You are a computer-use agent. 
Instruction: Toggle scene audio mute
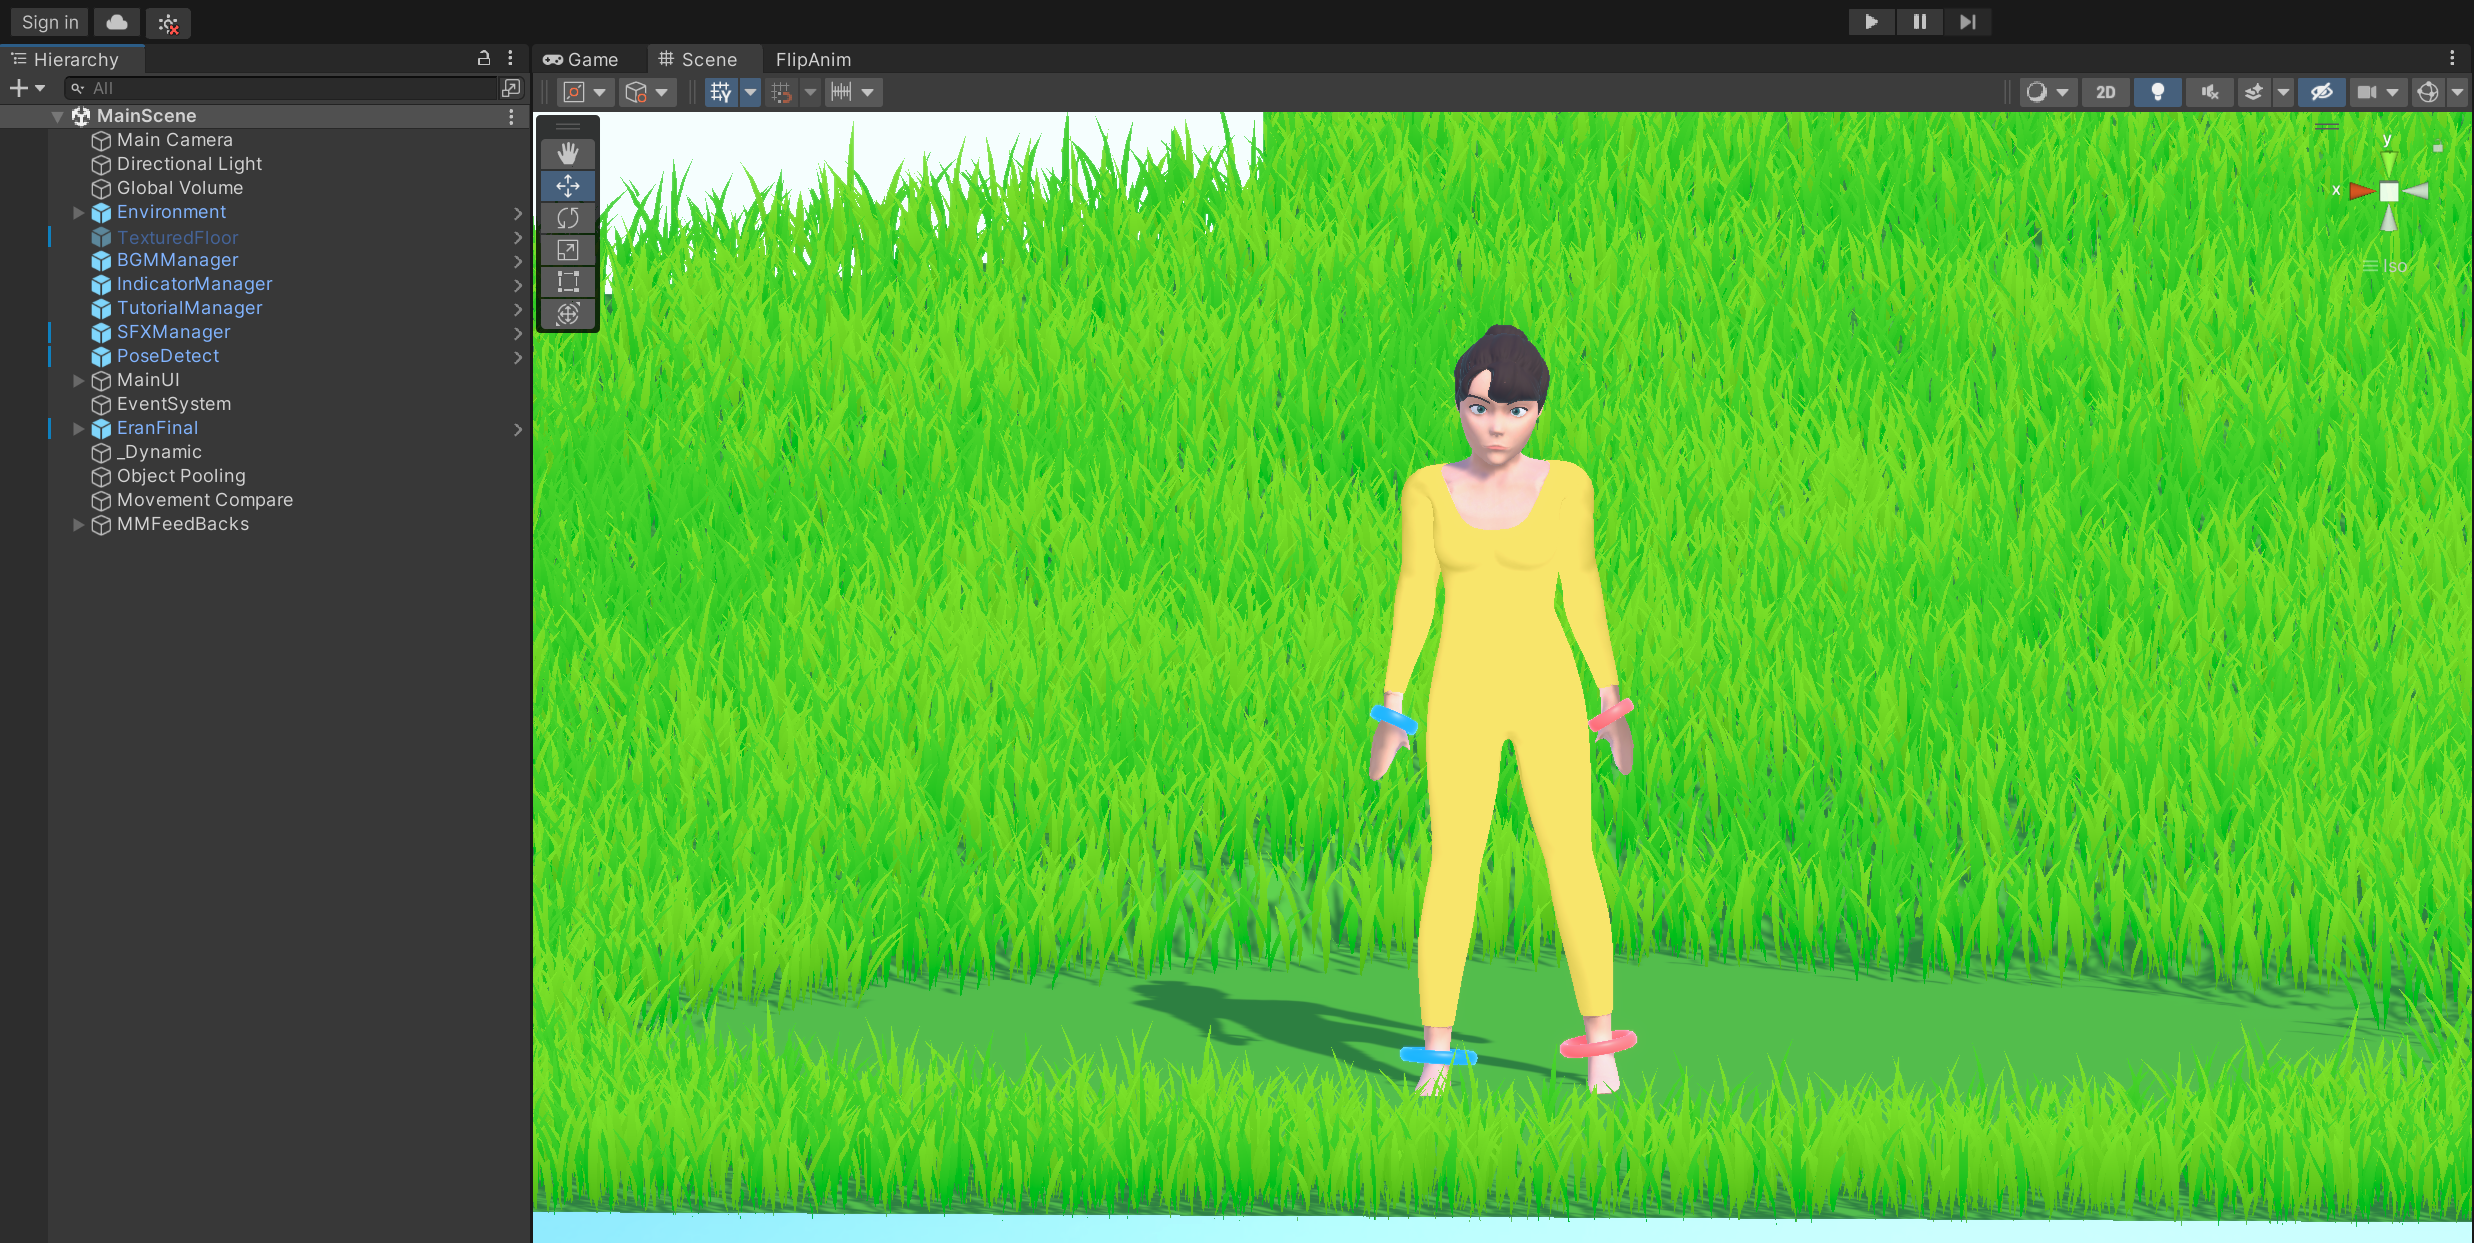(2209, 92)
